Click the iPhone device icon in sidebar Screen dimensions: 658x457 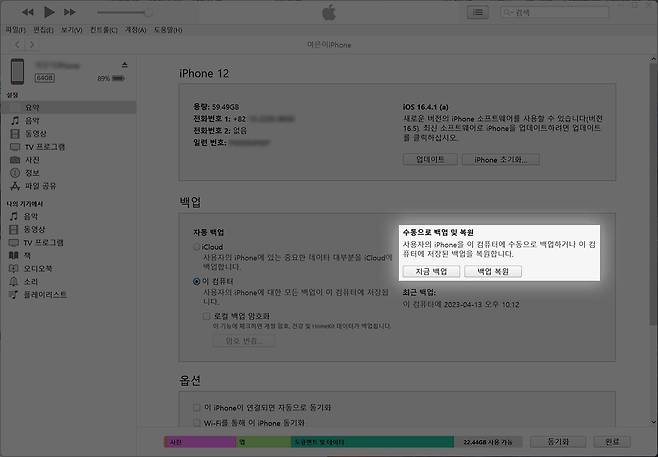18,71
